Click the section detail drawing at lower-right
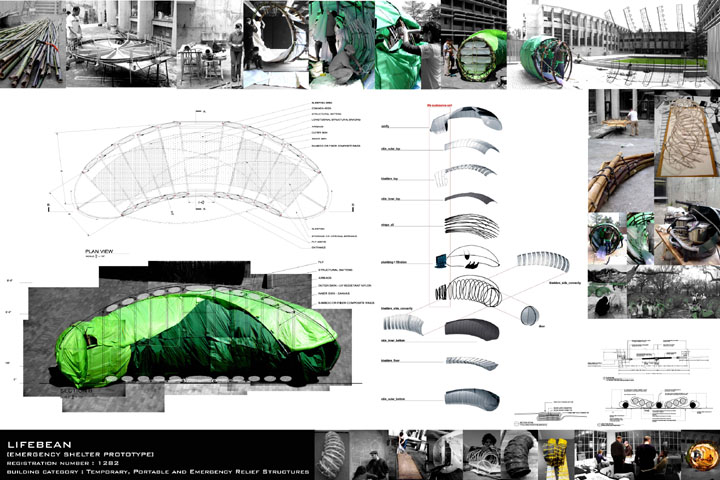 click(650, 380)
